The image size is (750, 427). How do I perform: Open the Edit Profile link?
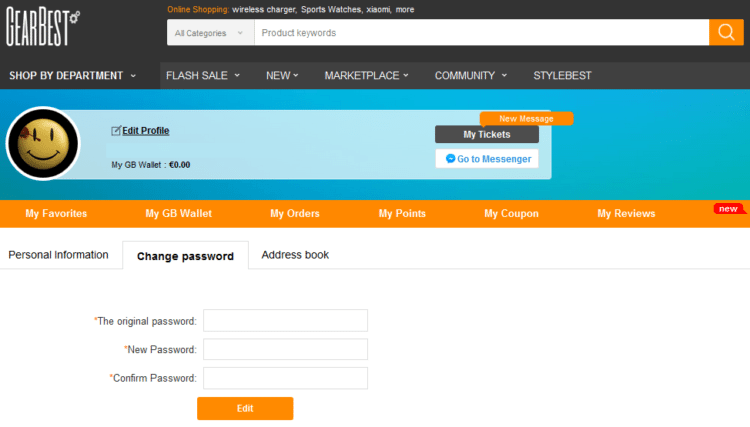click(x=145, y=131)
